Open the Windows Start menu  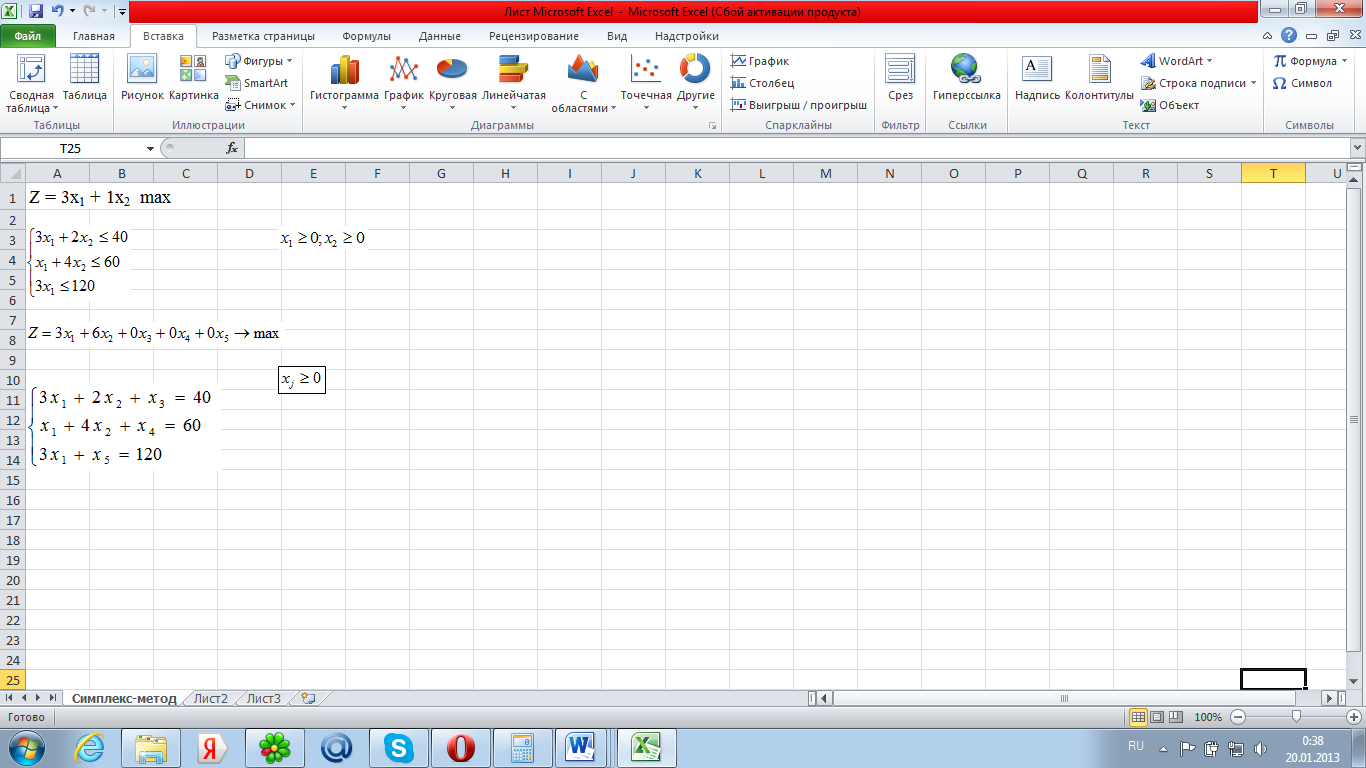pyautogui.click(x=25, y=747)
